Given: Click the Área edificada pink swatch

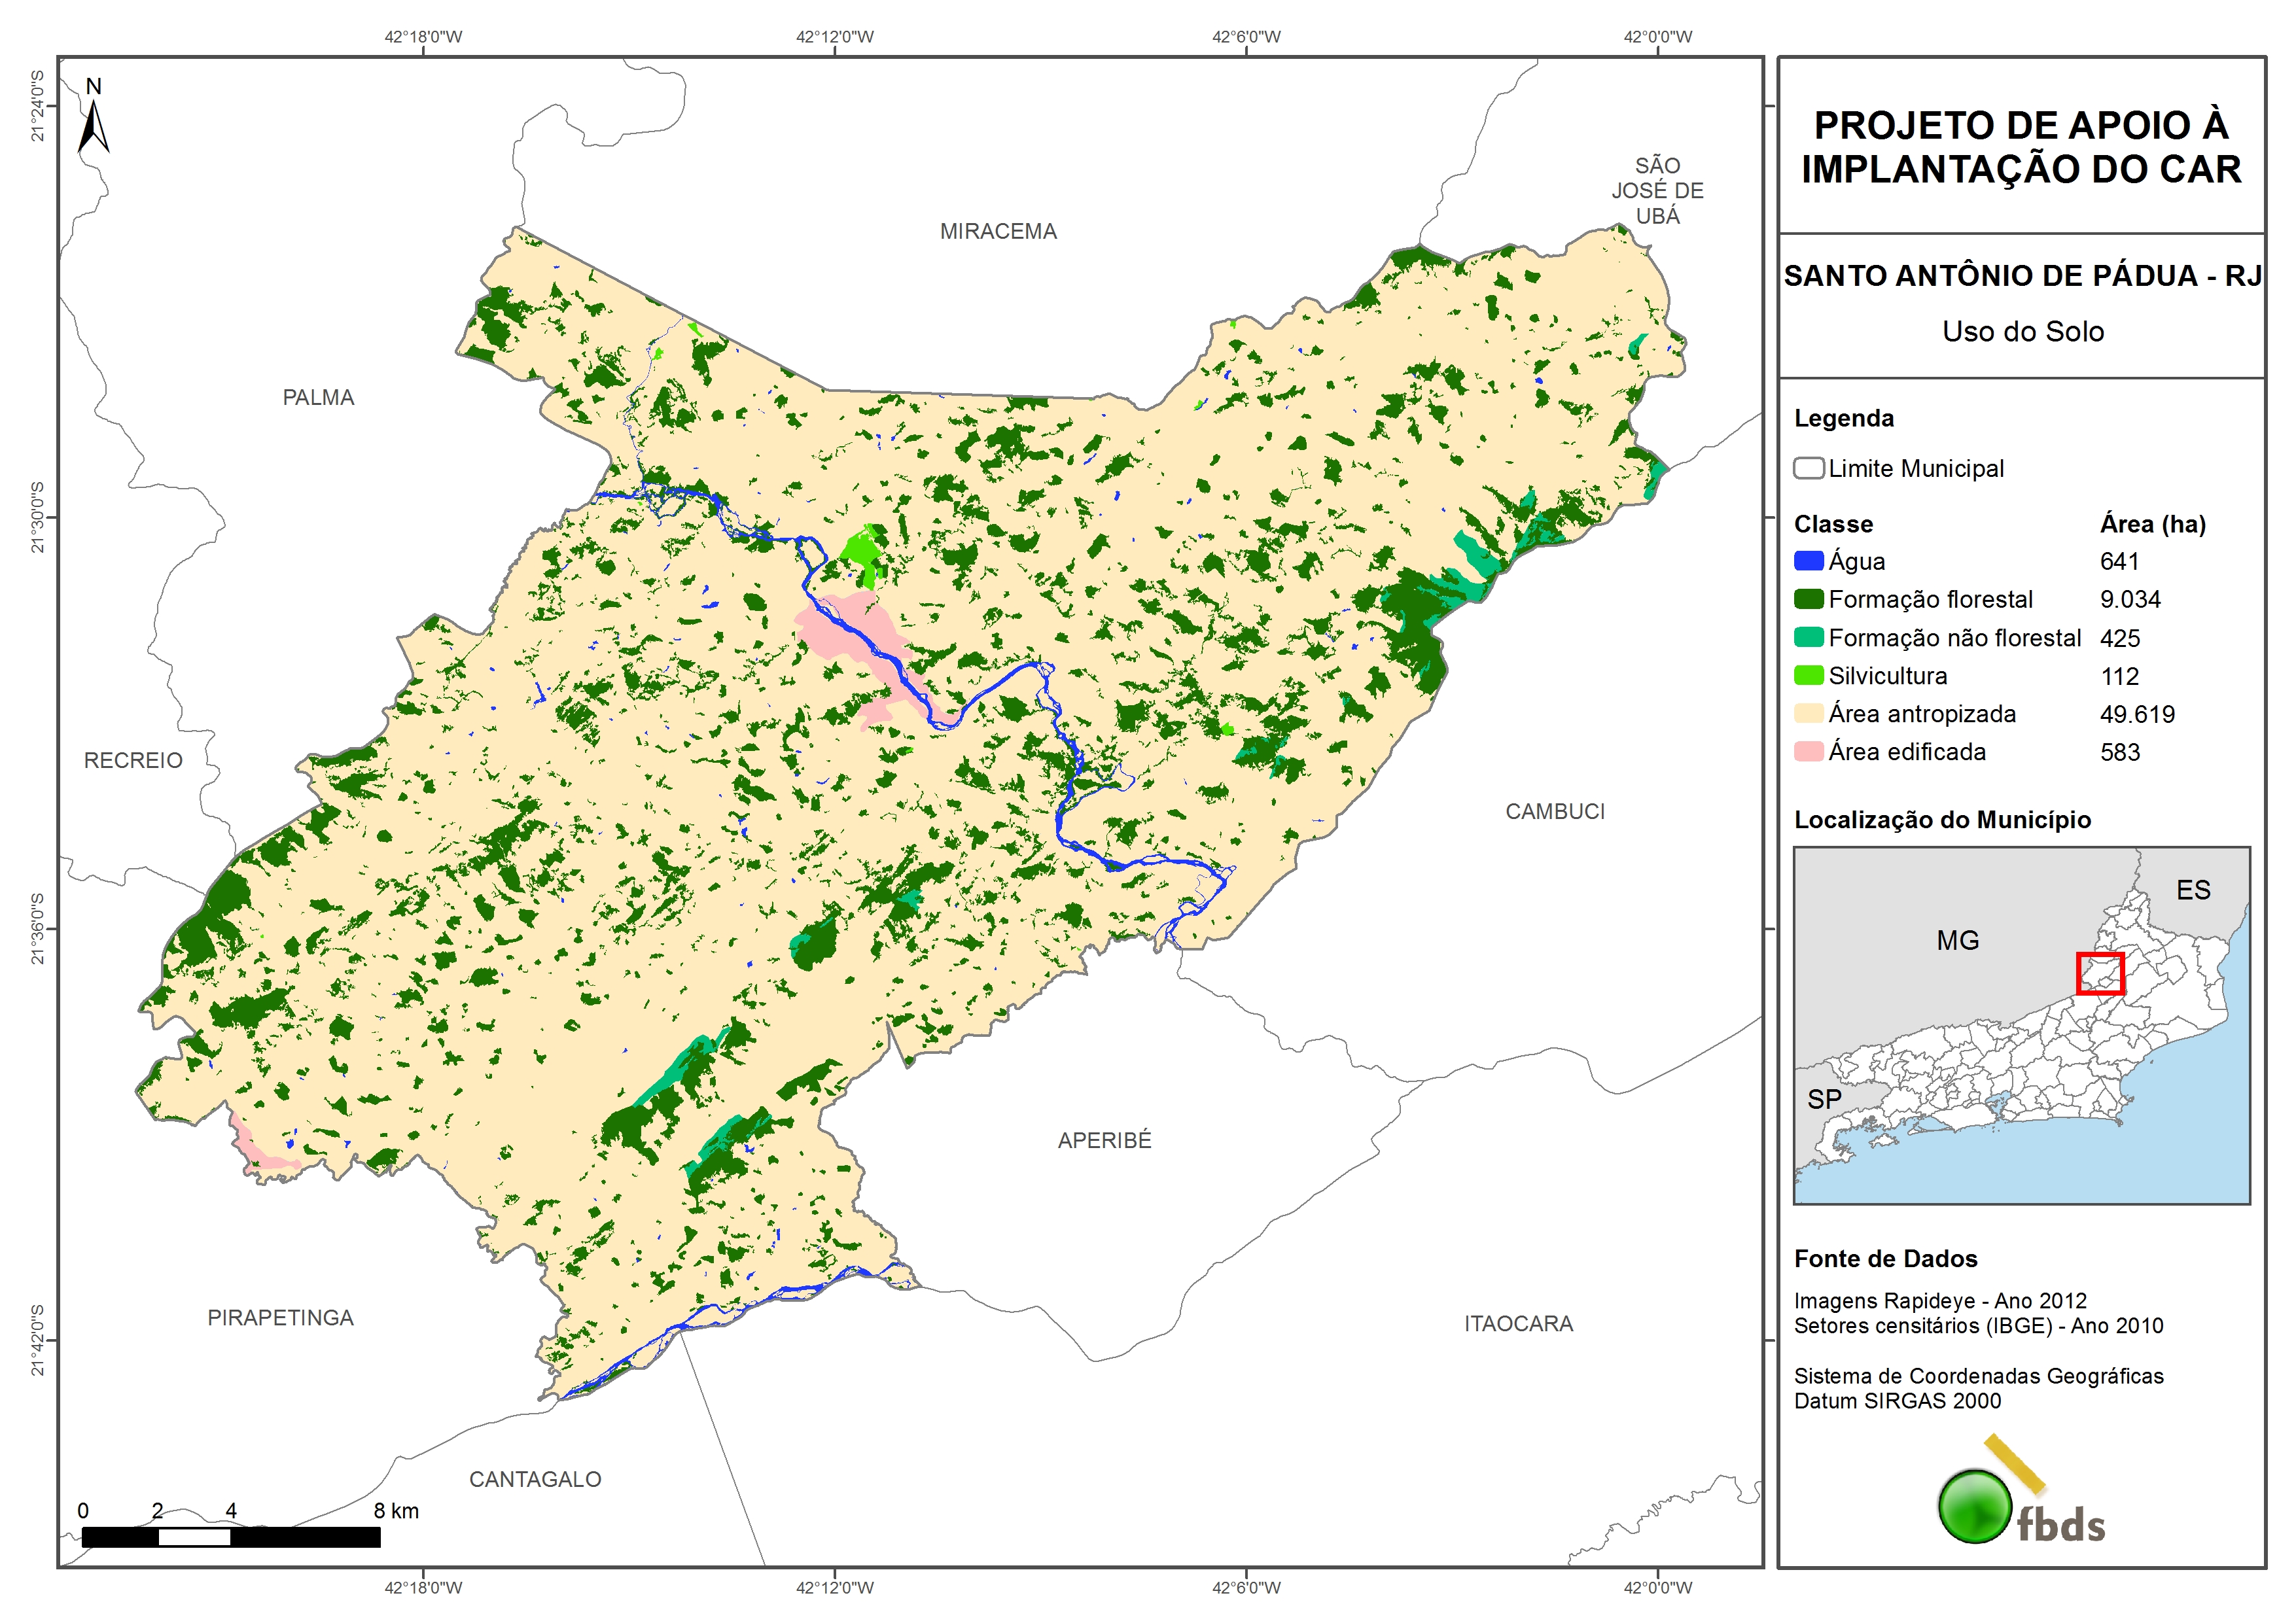Looking at the screenshot, I should click(x=1808, y=752).
